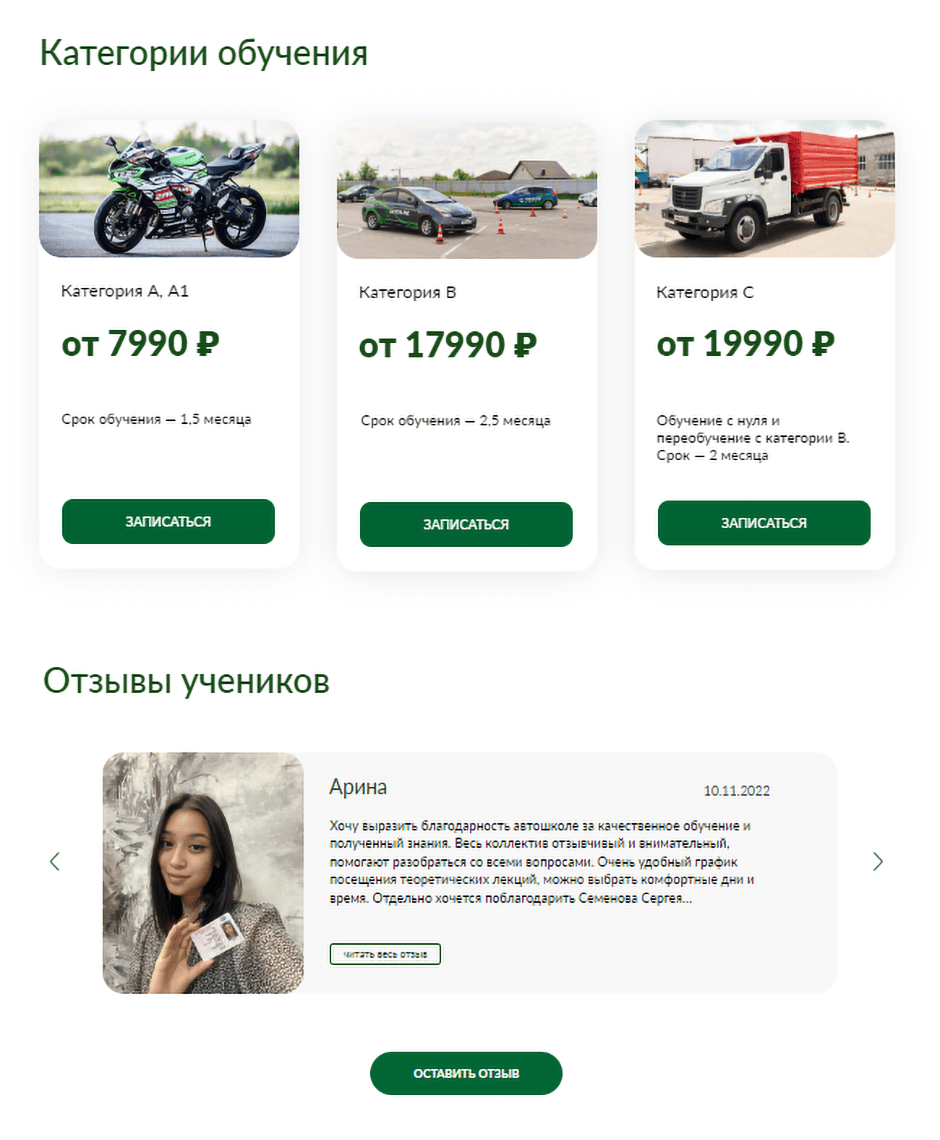
Task: Sign up for Категория A, A1 course
Action: pos(168,521)
